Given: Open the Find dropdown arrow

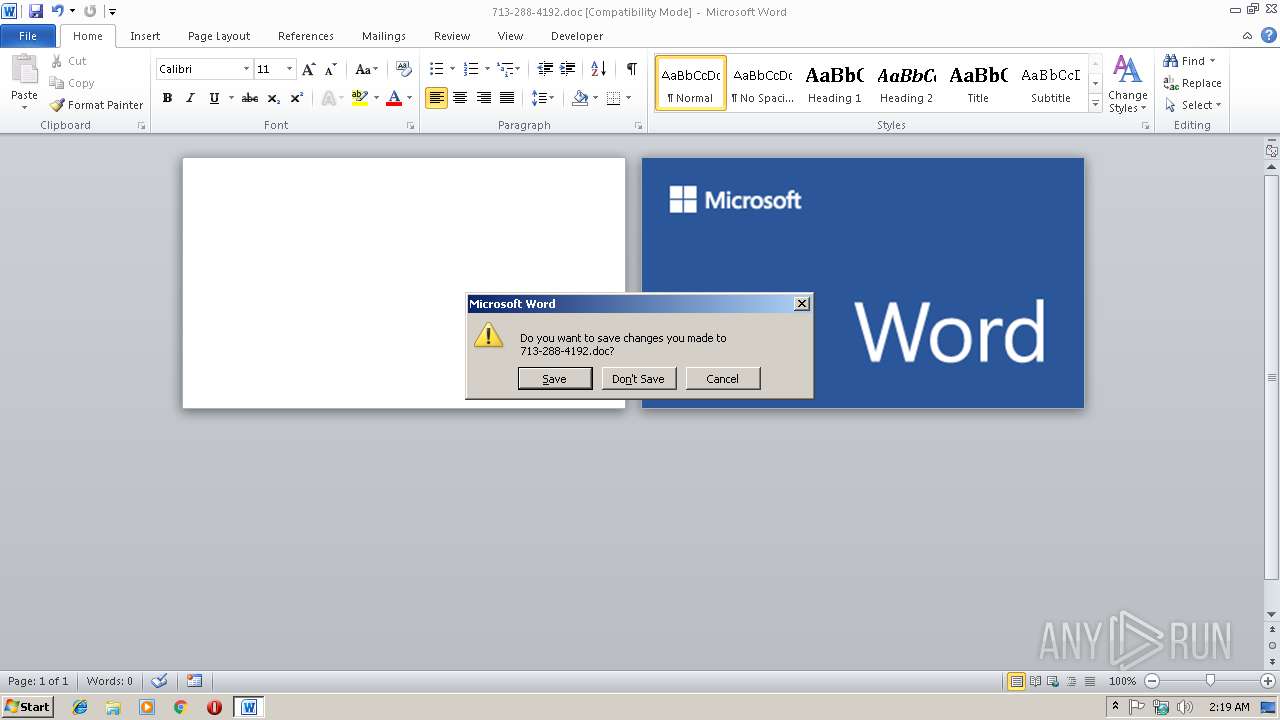Looking at the screenshot, I should [x=1213, y=61].
